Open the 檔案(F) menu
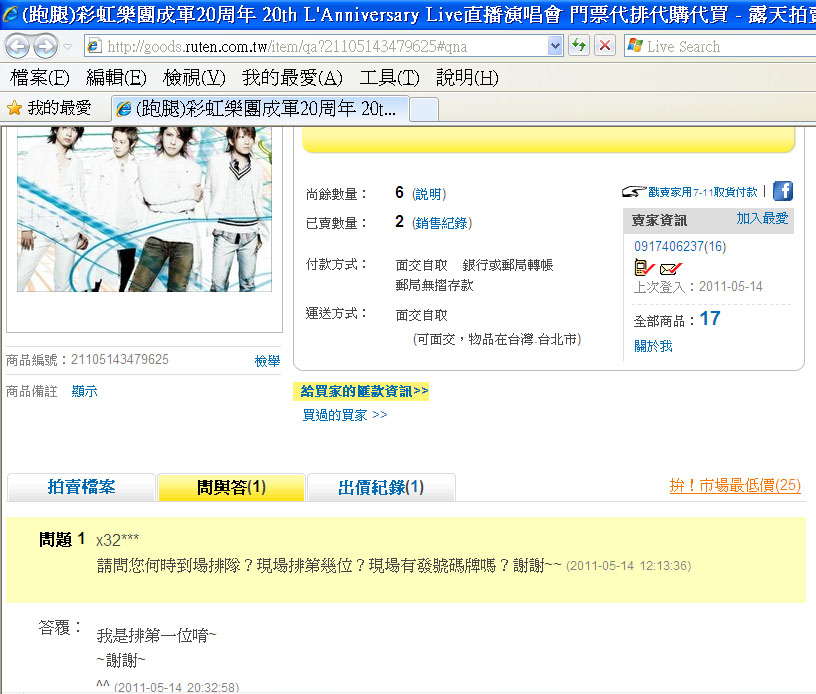The height and width of the screenshot is (694, 816). coord(40,78)
